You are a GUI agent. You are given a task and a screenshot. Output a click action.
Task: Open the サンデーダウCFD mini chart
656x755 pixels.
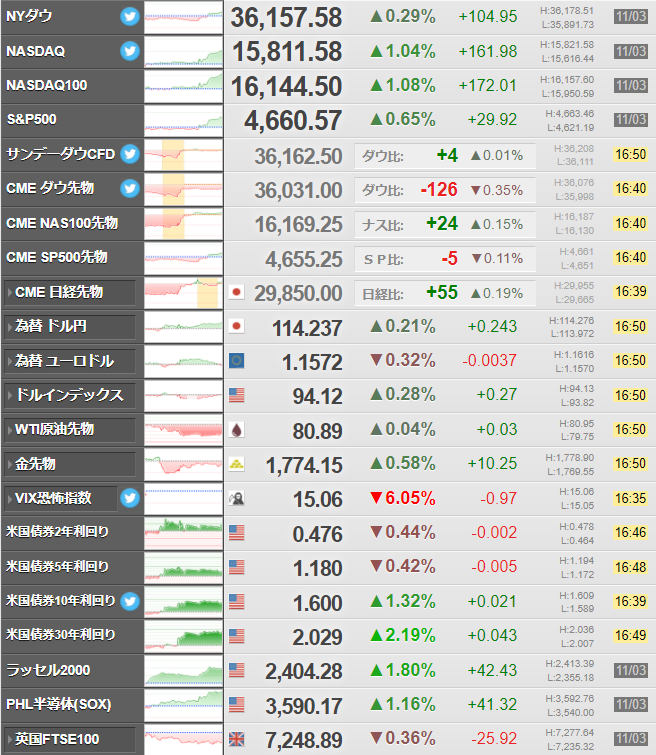coord(184,155)
